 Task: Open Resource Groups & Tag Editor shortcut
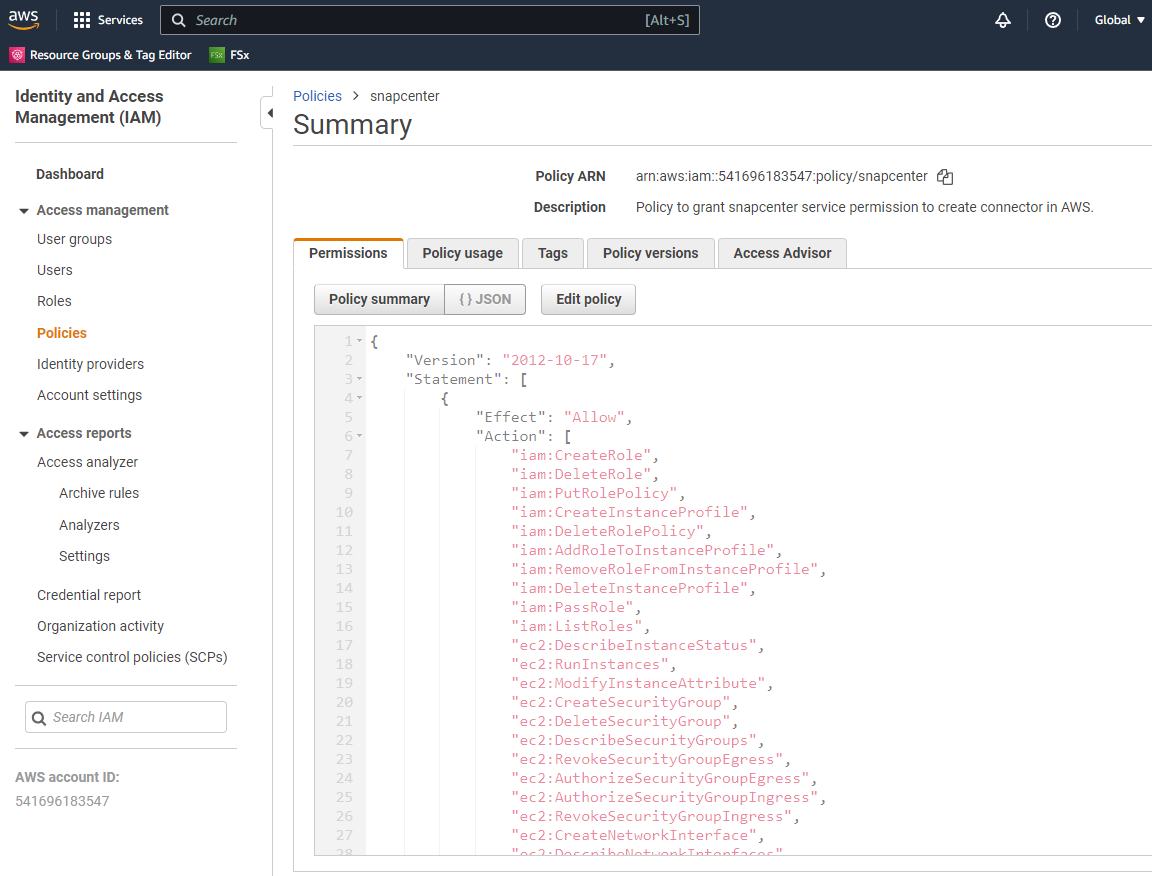[x=100, y=55]
